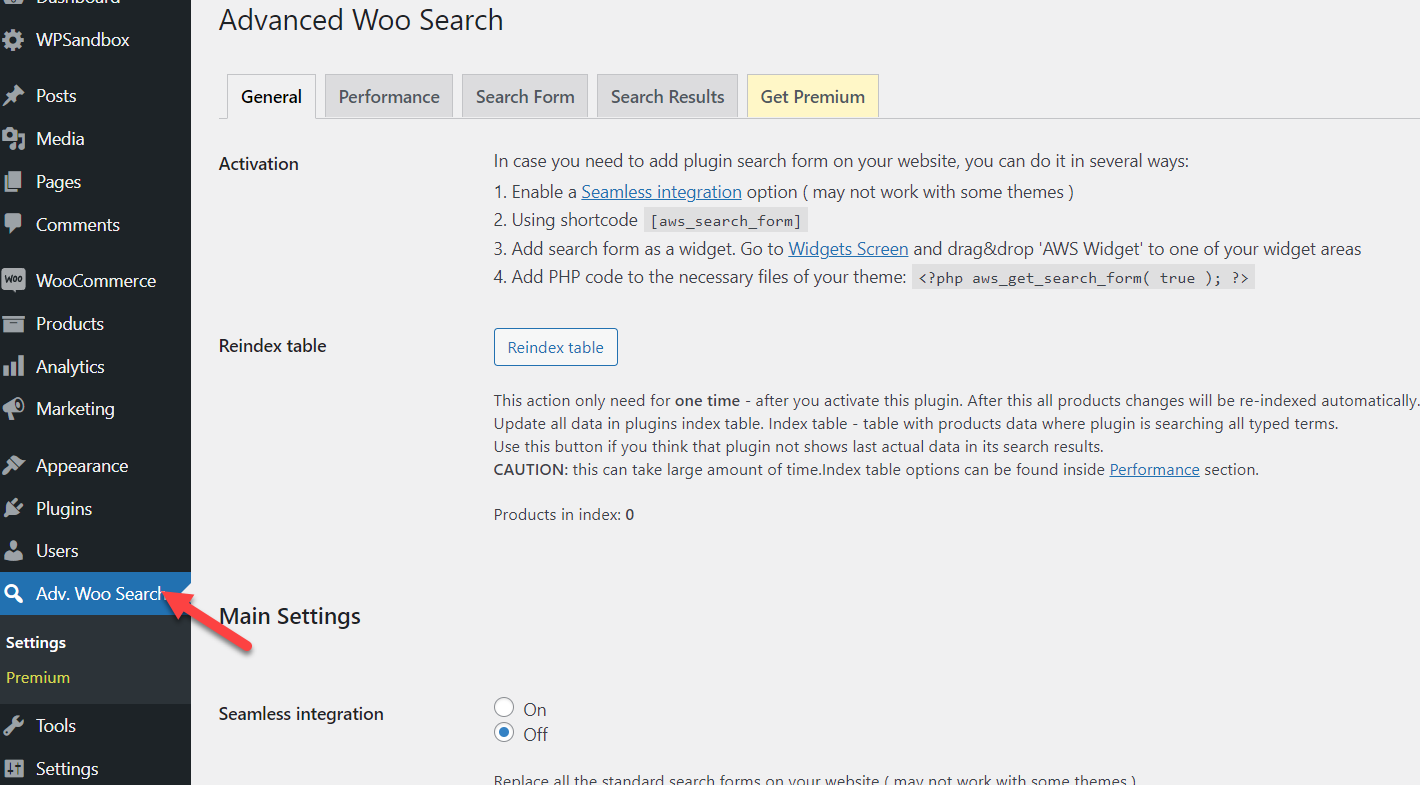
Task: Click the WooCommerce logo icon
Action: pyautogui.click(x=13, y=281)
